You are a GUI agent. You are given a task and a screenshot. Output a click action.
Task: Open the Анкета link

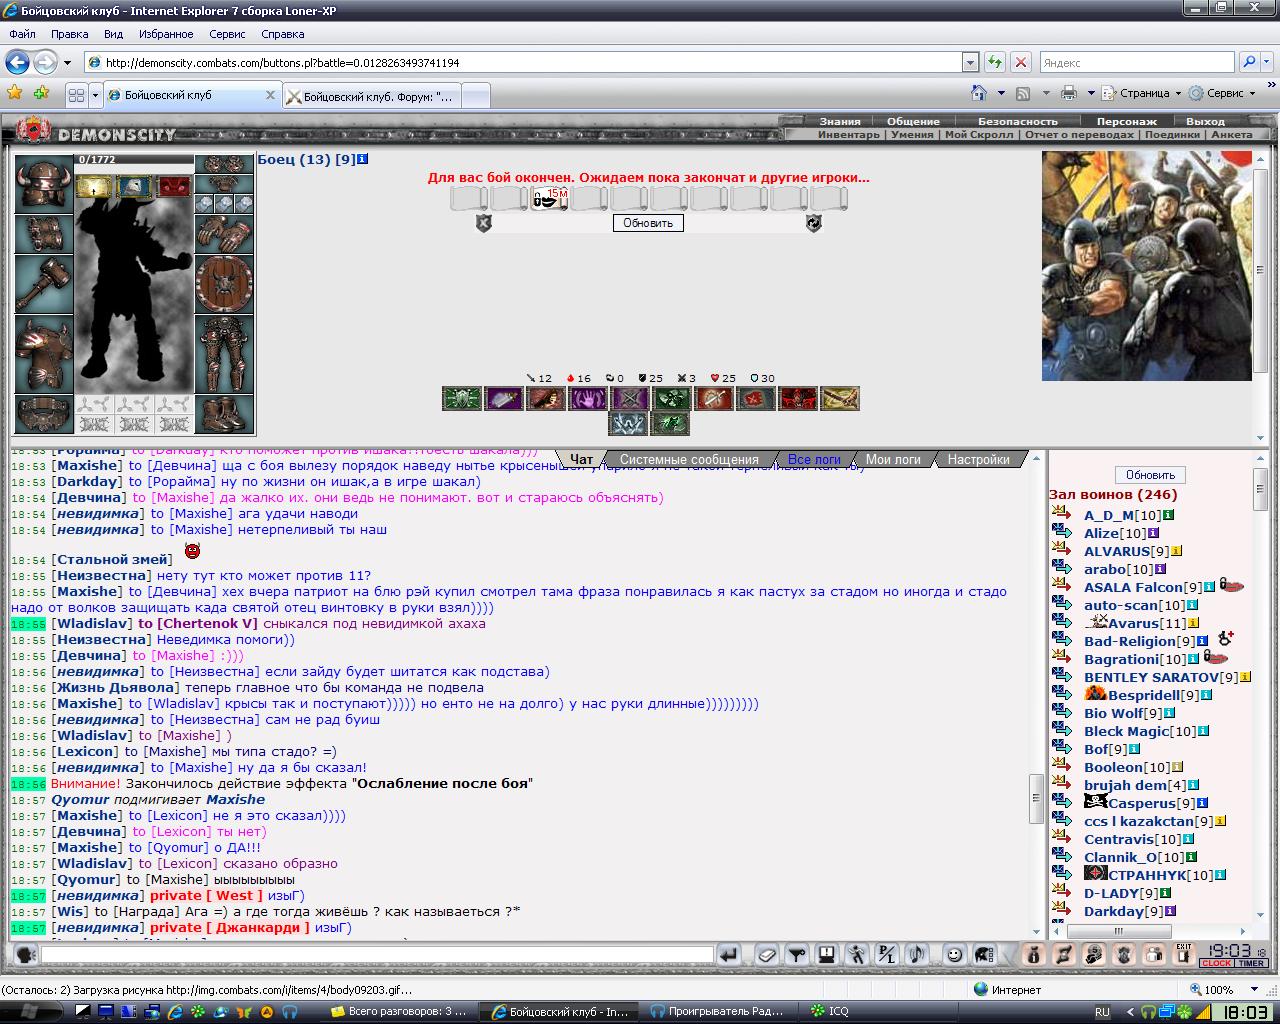click(1232, 134)
